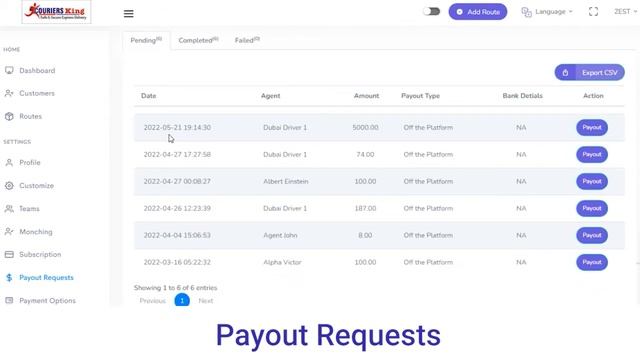Click Payout for the 5000.00 request
This screenshot has height=360, width=640.
592,127
